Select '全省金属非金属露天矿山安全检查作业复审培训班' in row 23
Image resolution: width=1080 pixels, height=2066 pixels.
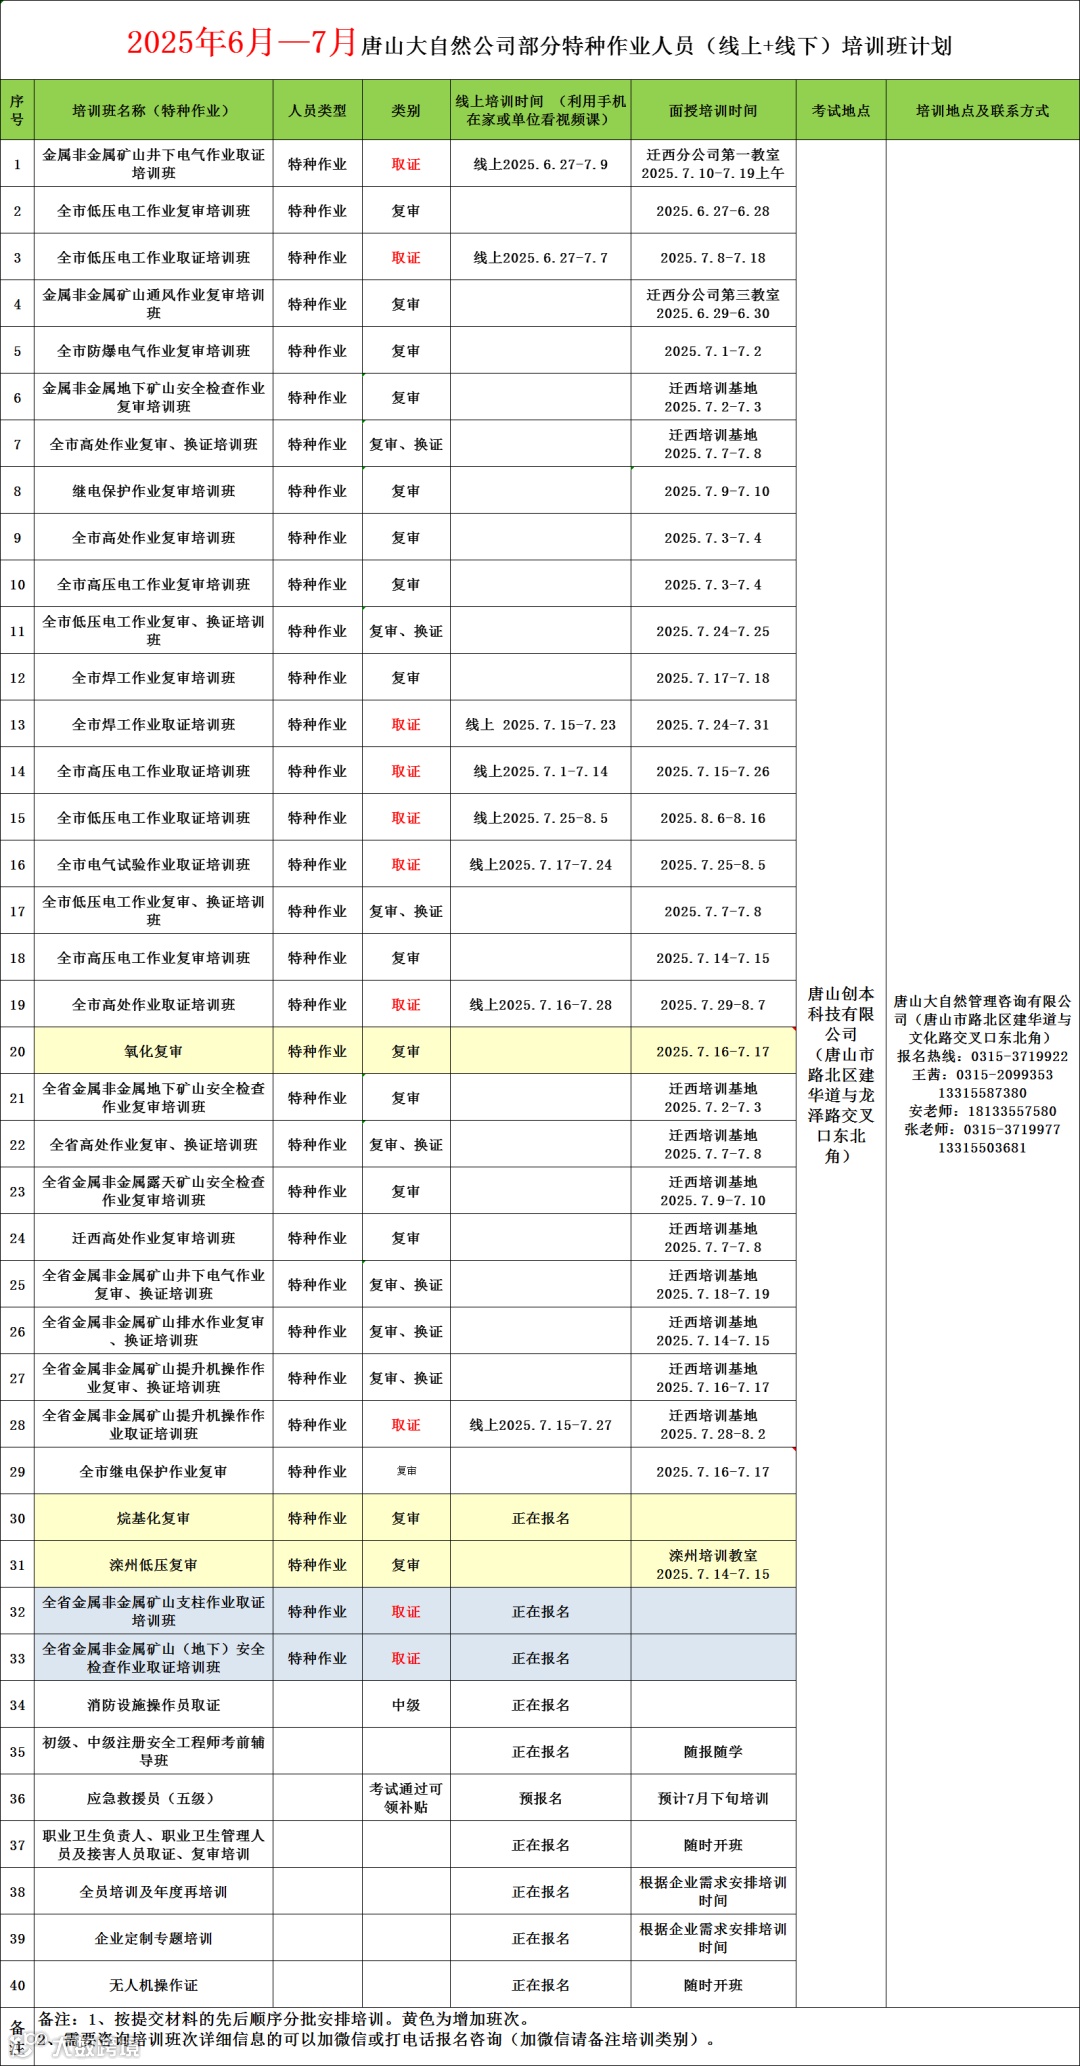[153, 1191]
